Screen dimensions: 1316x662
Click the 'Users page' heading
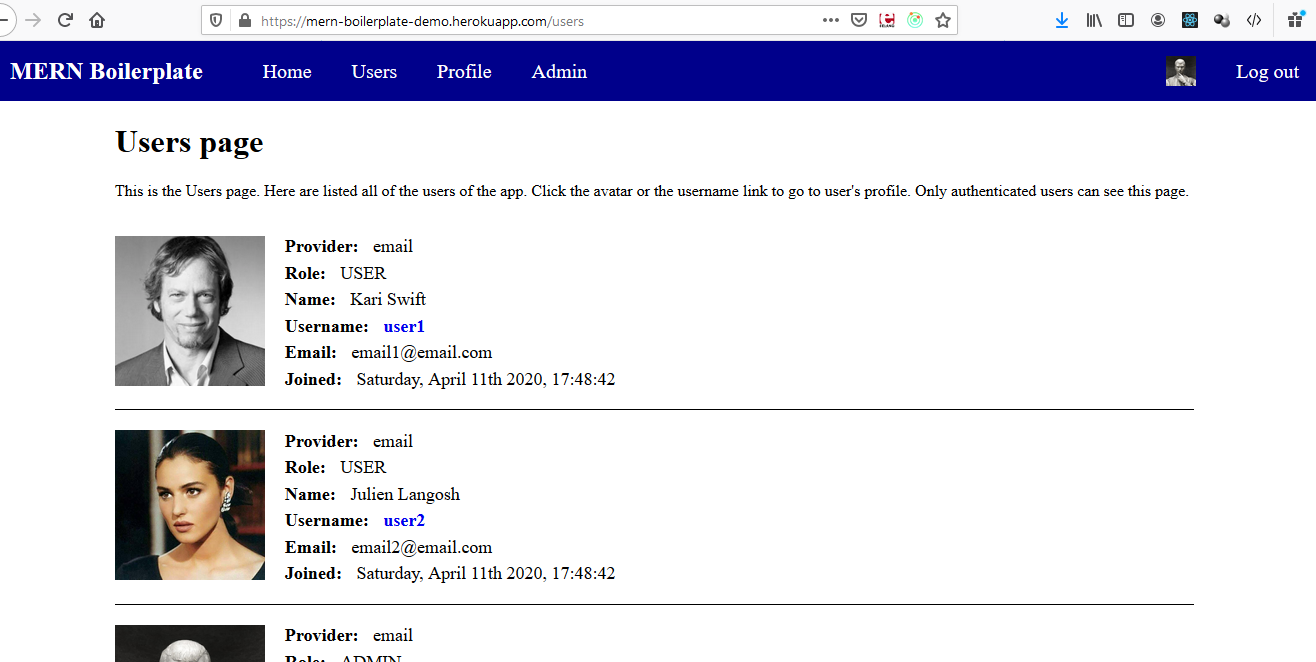click(x=189, y=142)
